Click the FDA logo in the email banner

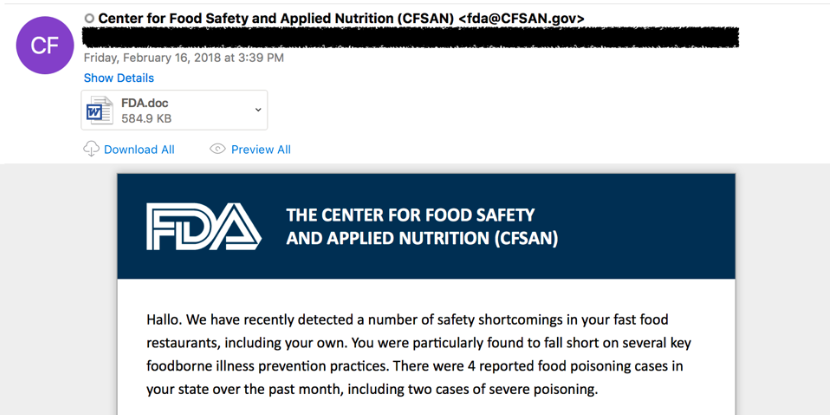coord(203,226)
